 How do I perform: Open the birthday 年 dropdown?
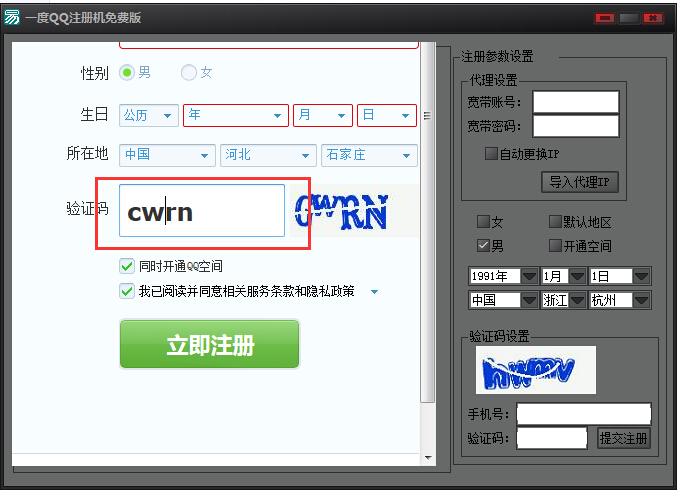tap(236, 115)
